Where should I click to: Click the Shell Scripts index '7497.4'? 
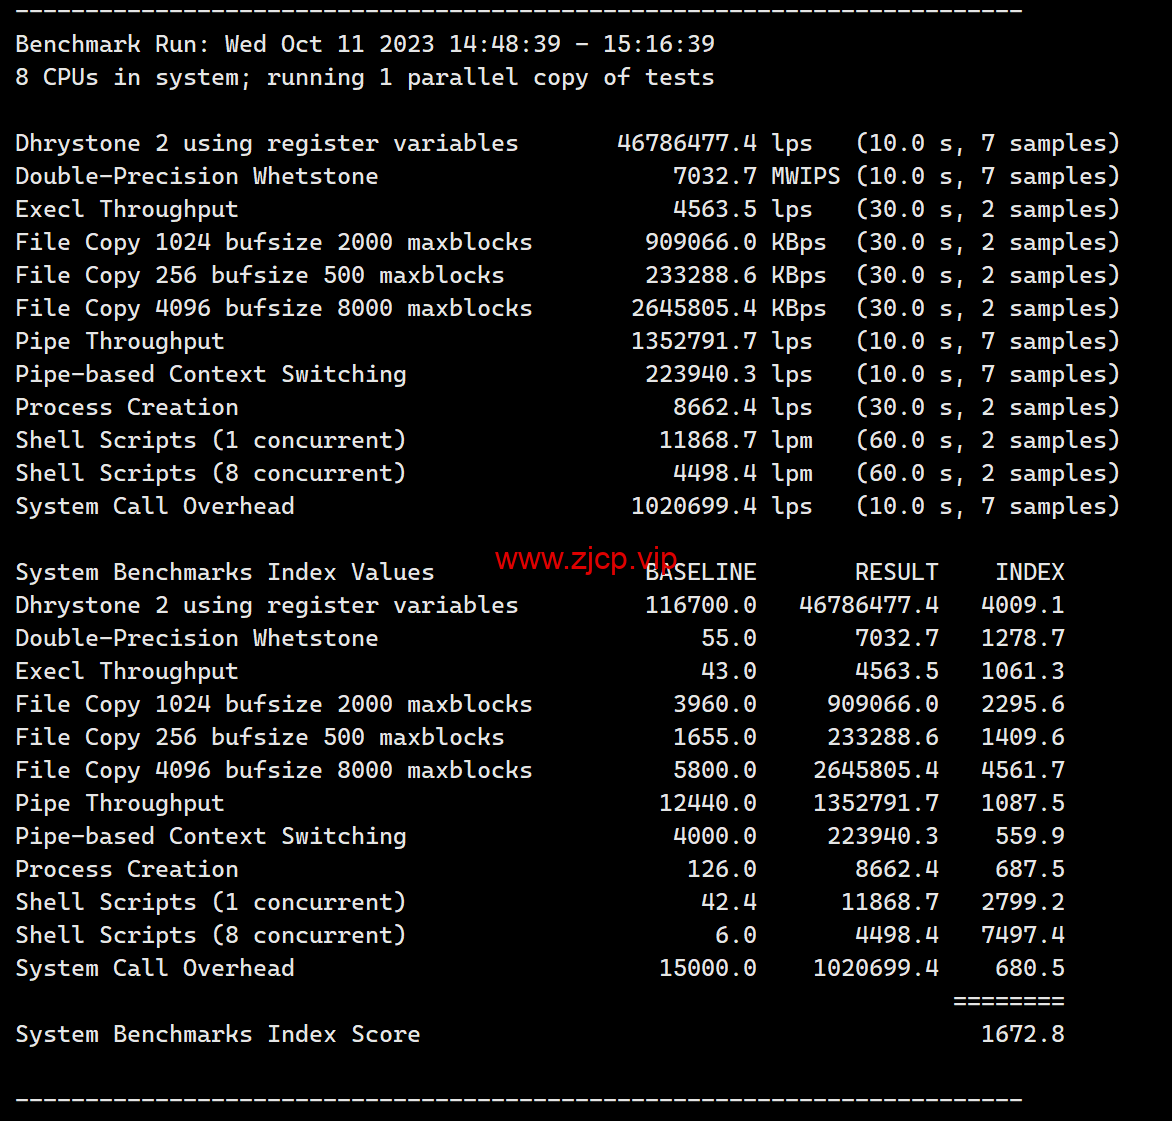coord(1023,934)
